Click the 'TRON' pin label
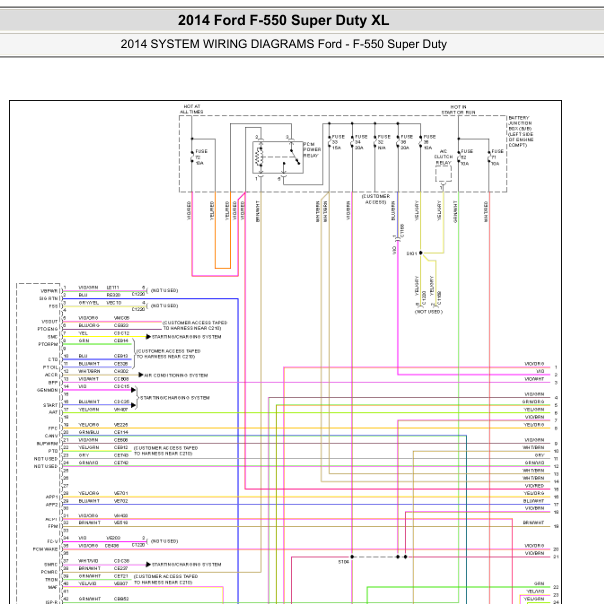604x604 pixels. tap(52, 580)
